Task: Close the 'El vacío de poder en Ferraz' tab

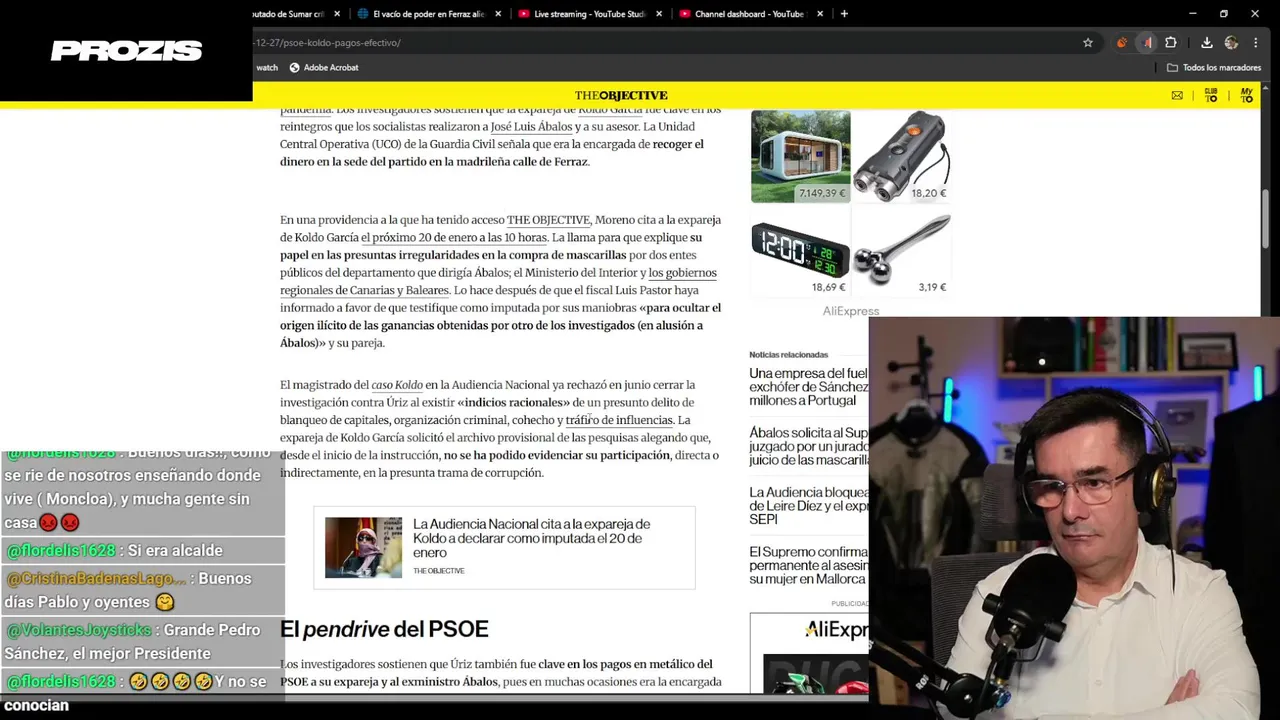Action: coord(498,14)
